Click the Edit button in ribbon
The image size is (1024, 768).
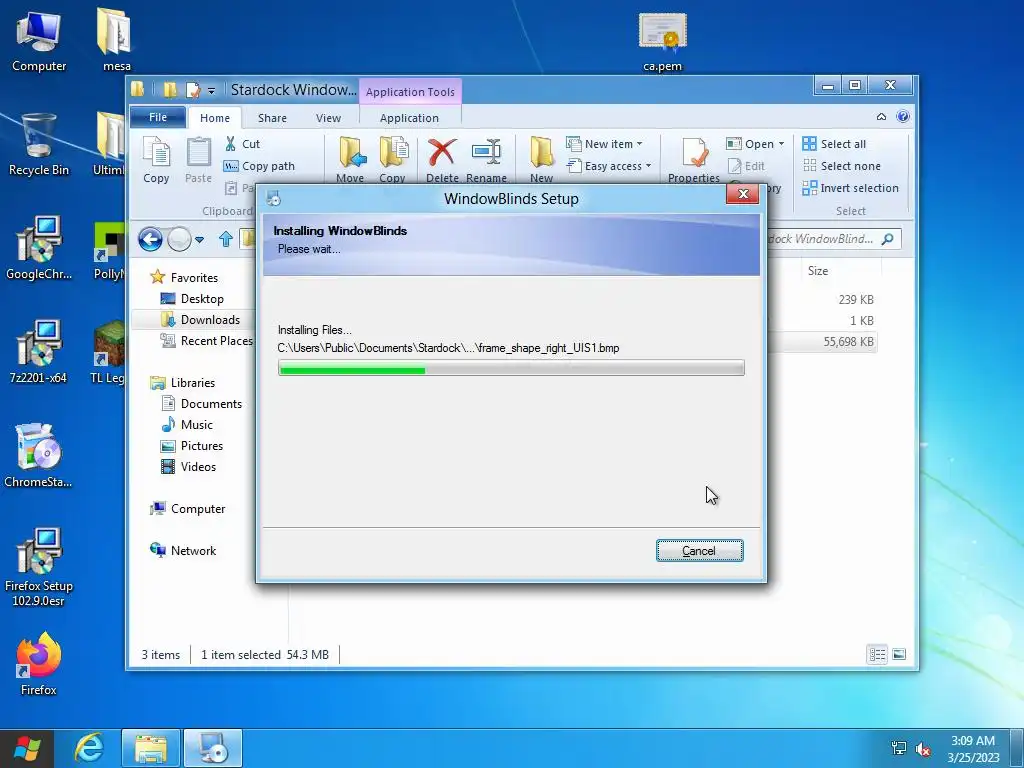coord(746,166)
